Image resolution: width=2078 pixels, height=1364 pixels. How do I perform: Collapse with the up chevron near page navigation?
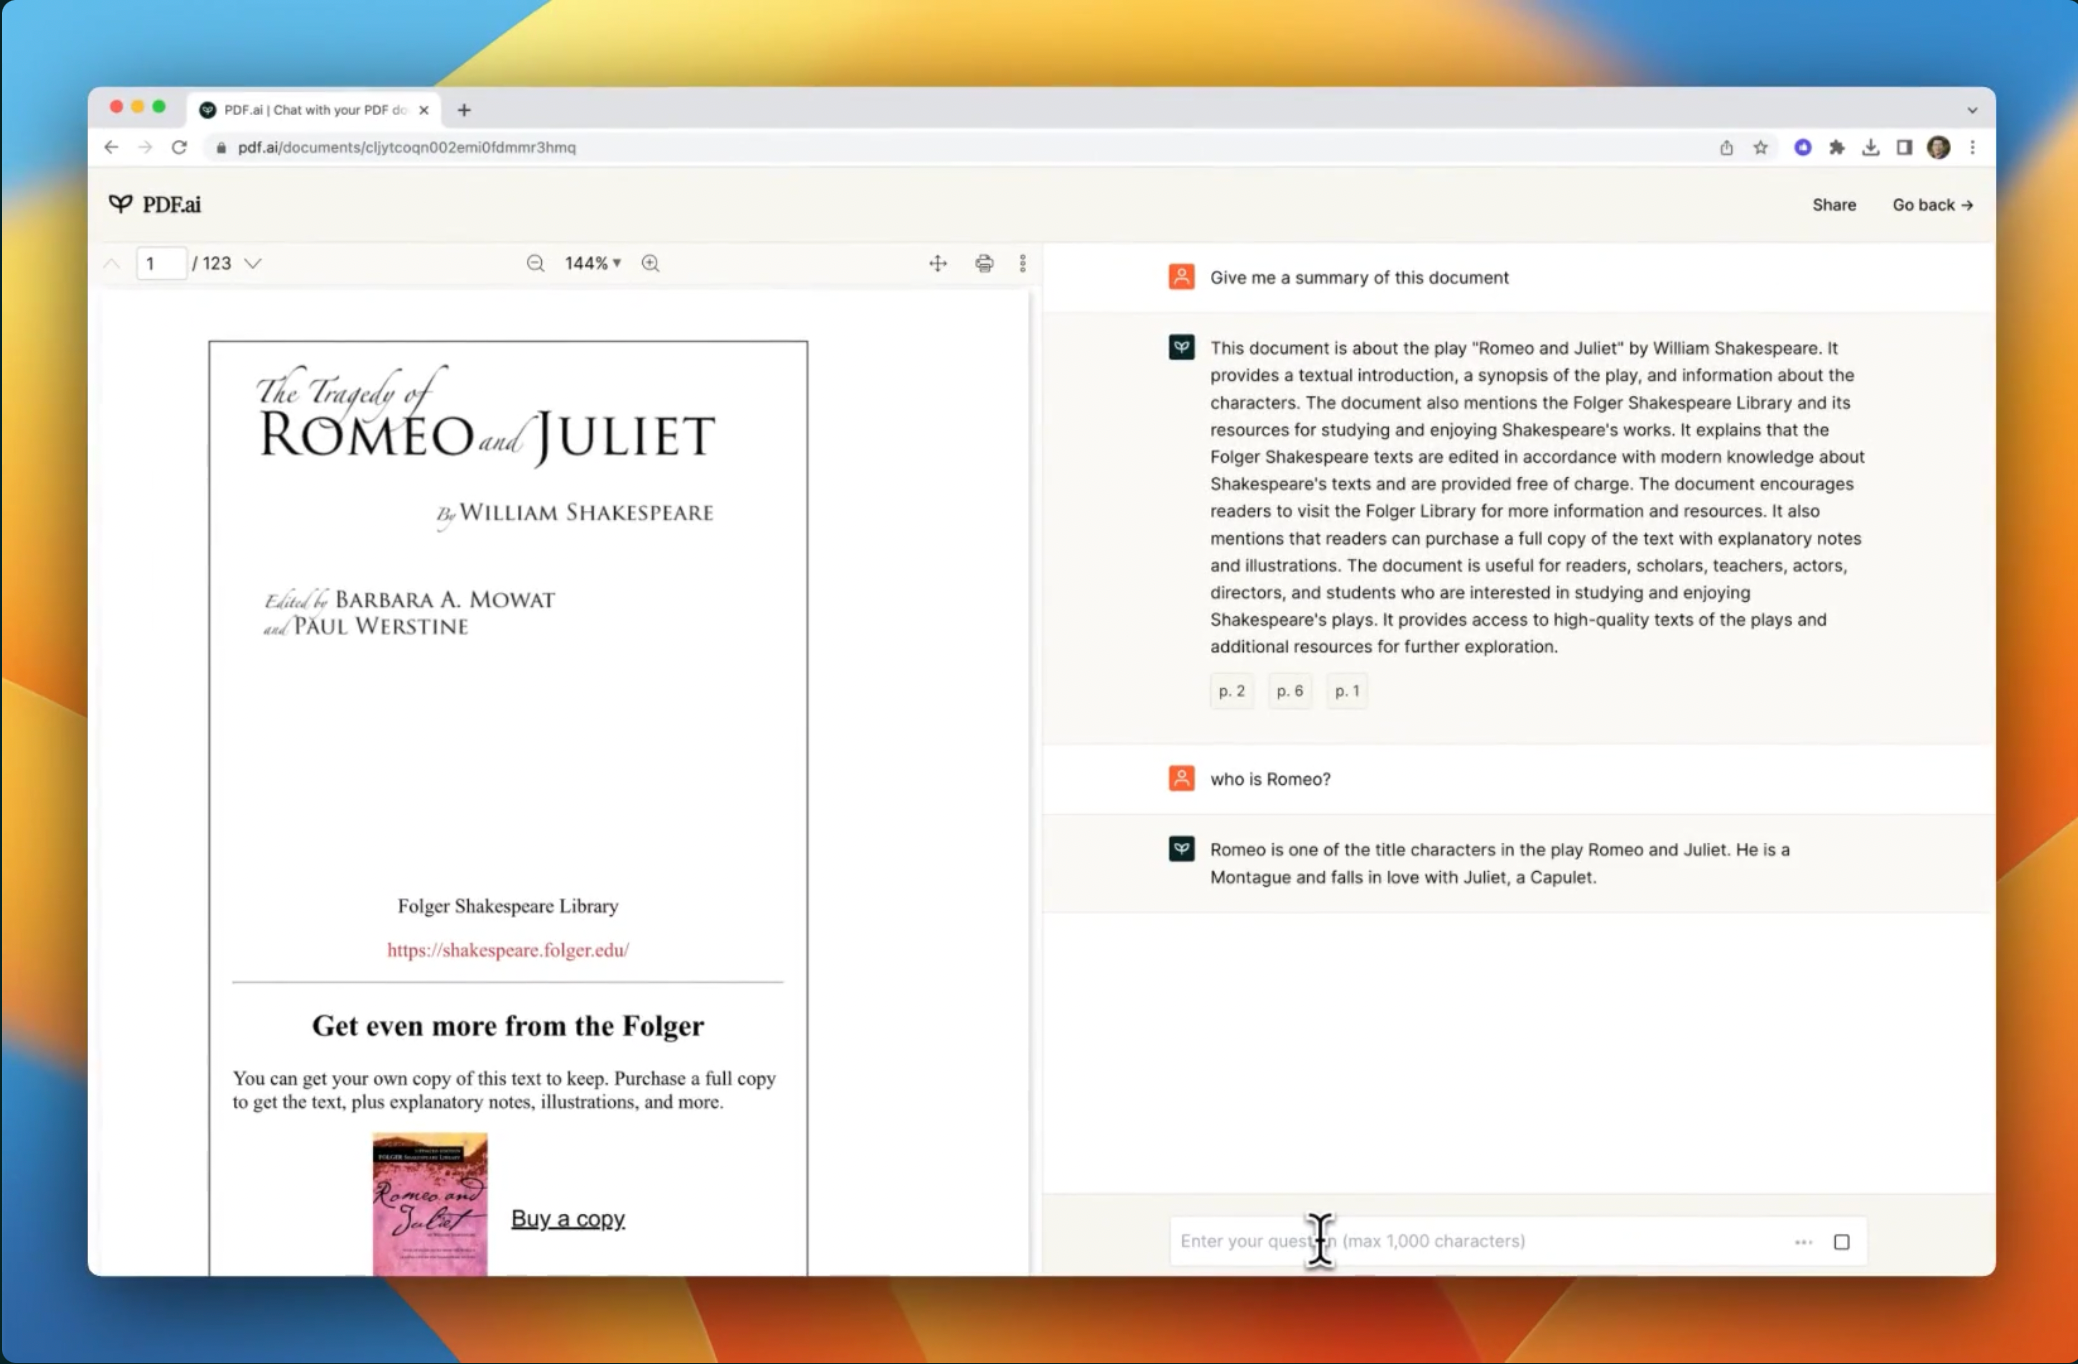(111, 263)
